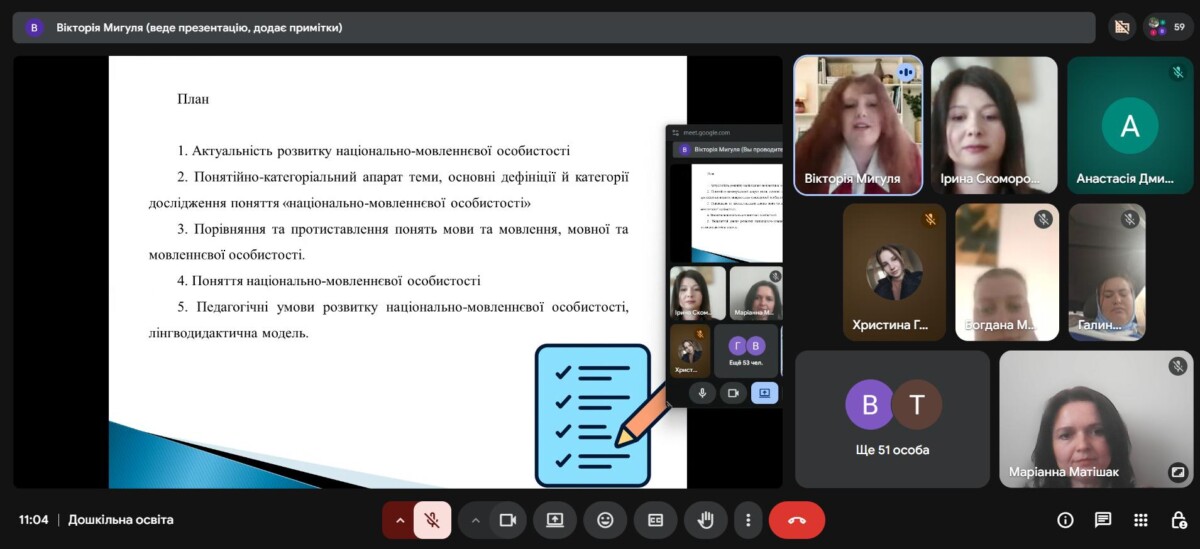Unmute the microphone in the call toolbar
This screenshot has width=1200, height=549.
(x=432, y=520)
